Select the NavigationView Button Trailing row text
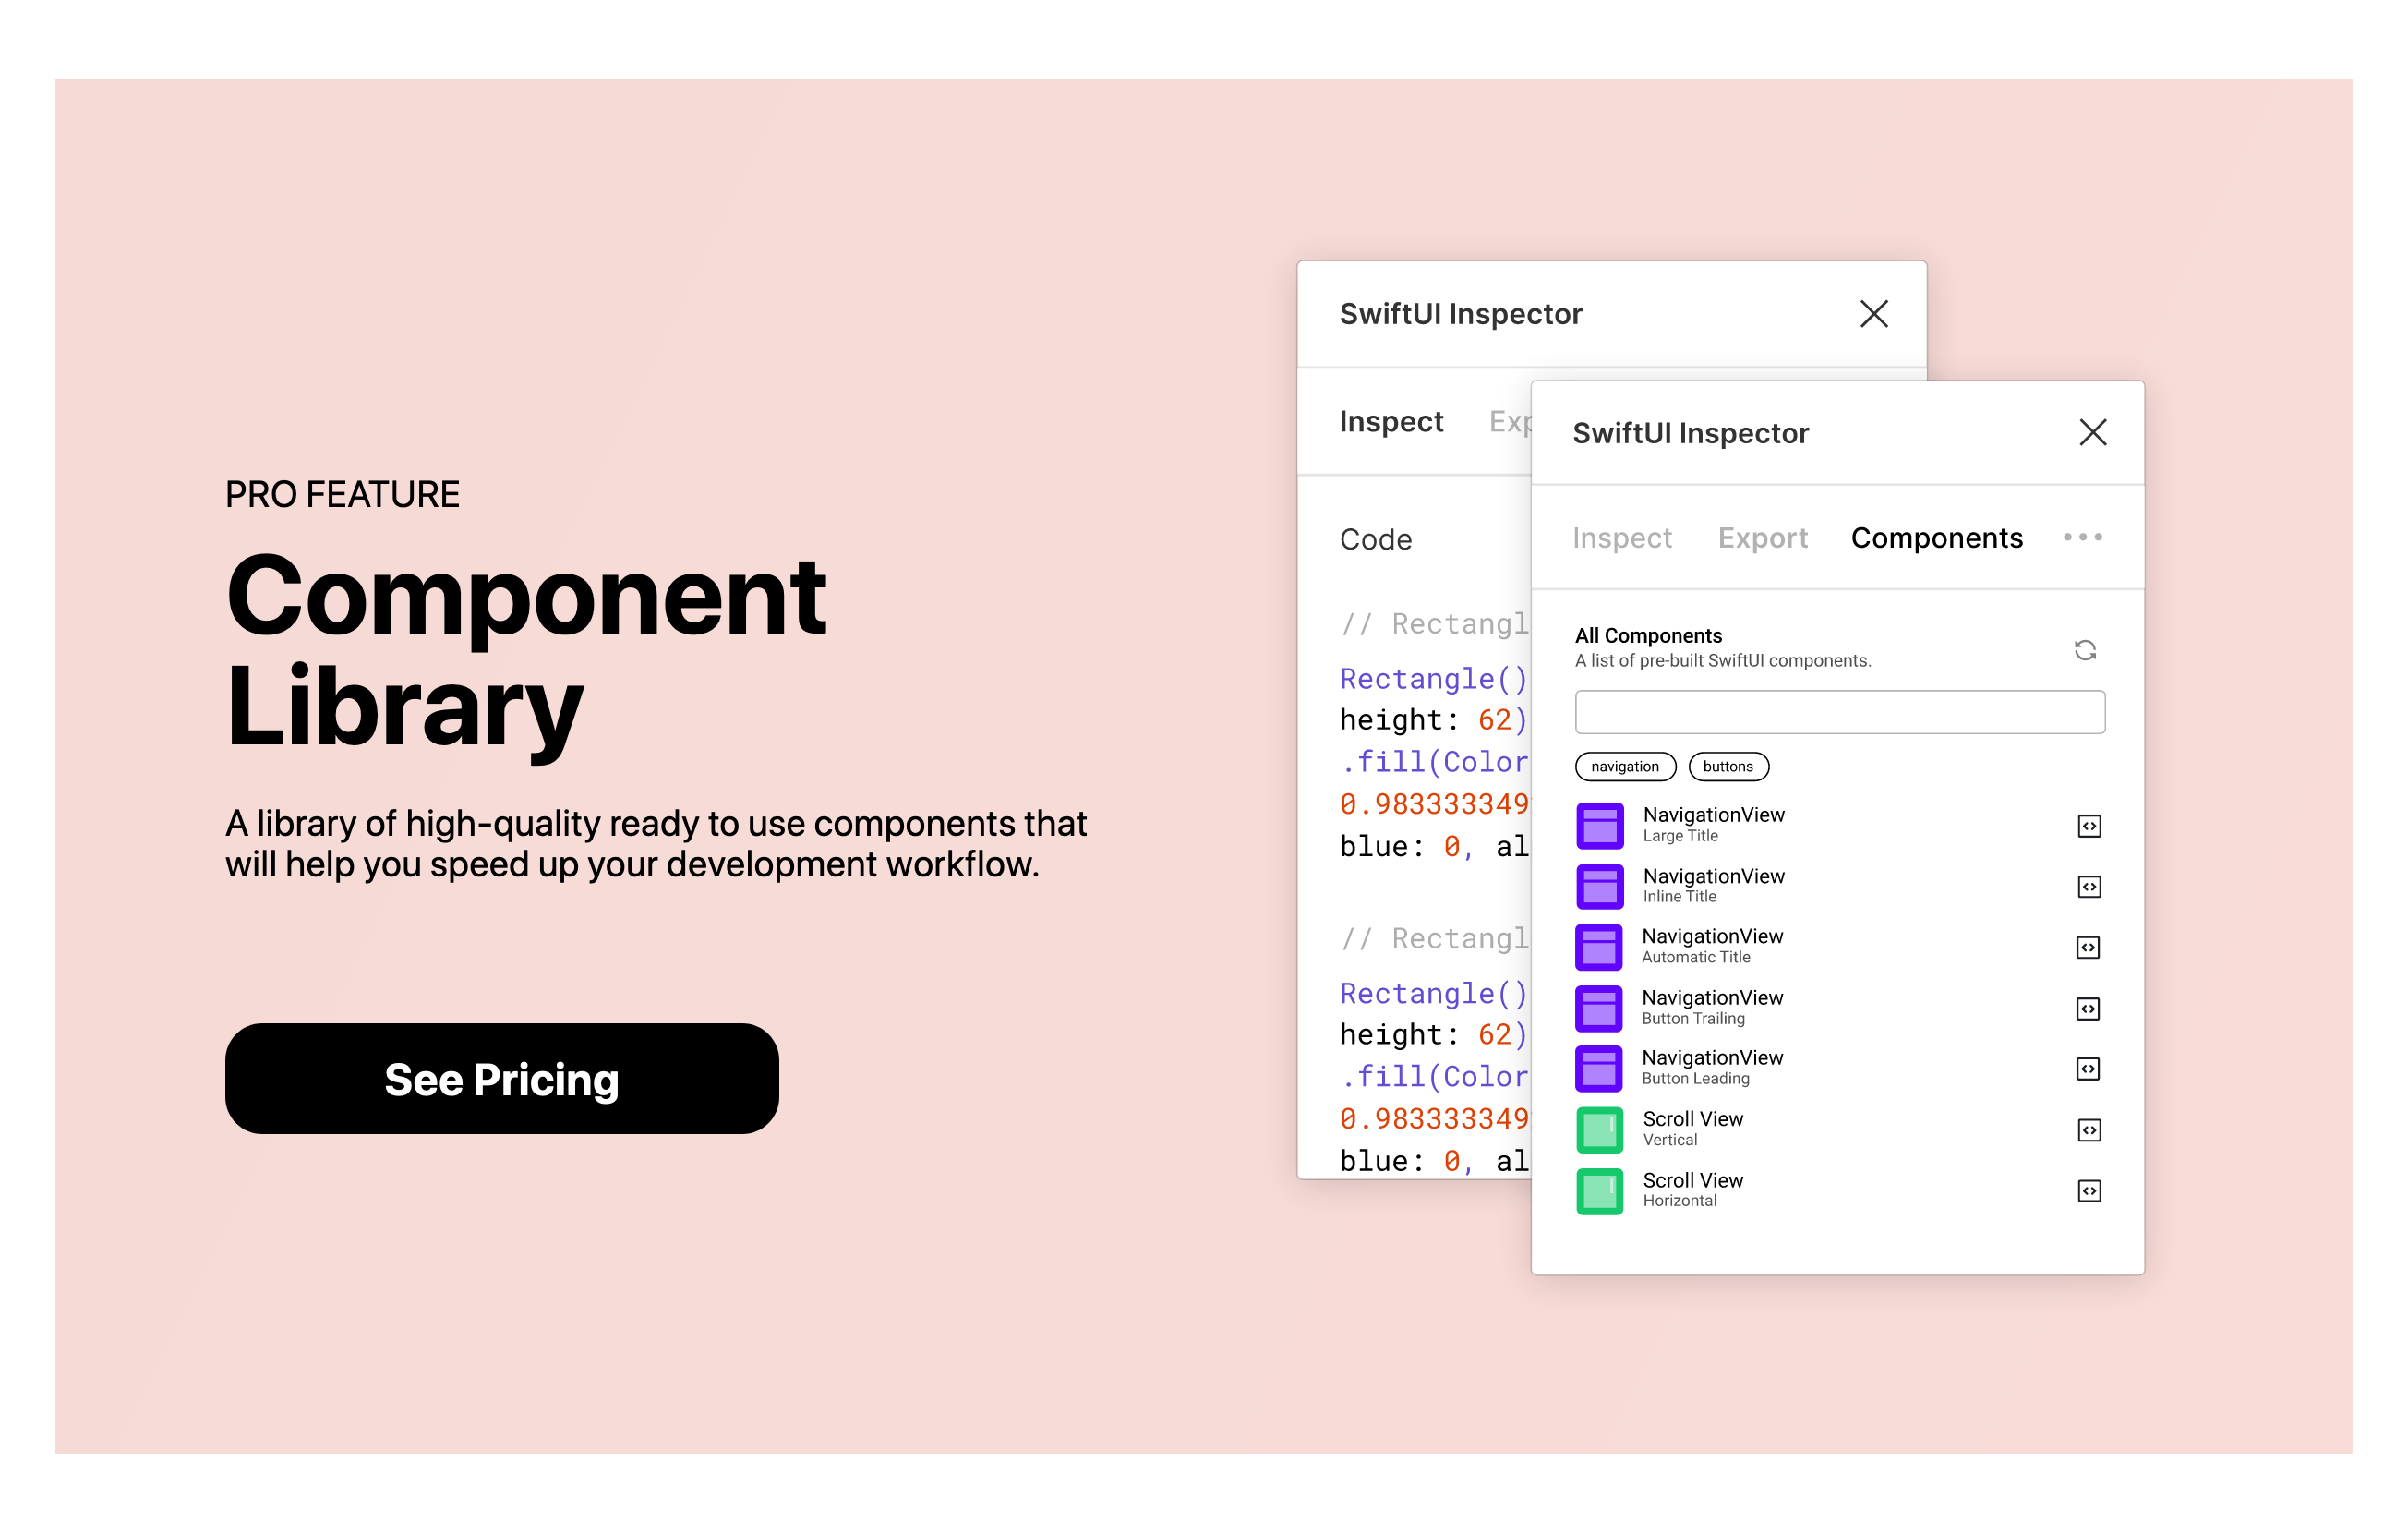Image resolution: width=2408 pixels, height=1522 pixels. point(1712,1007)
